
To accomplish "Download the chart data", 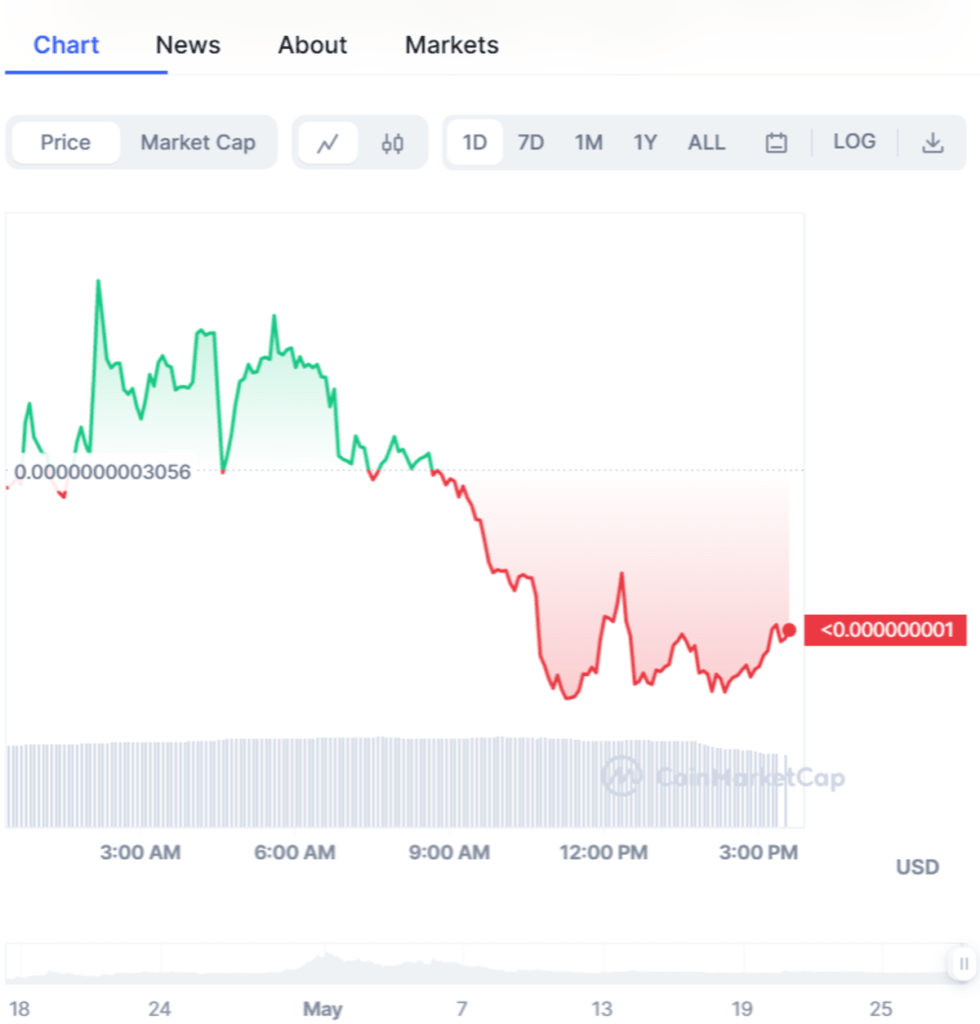I will (932, 143).
